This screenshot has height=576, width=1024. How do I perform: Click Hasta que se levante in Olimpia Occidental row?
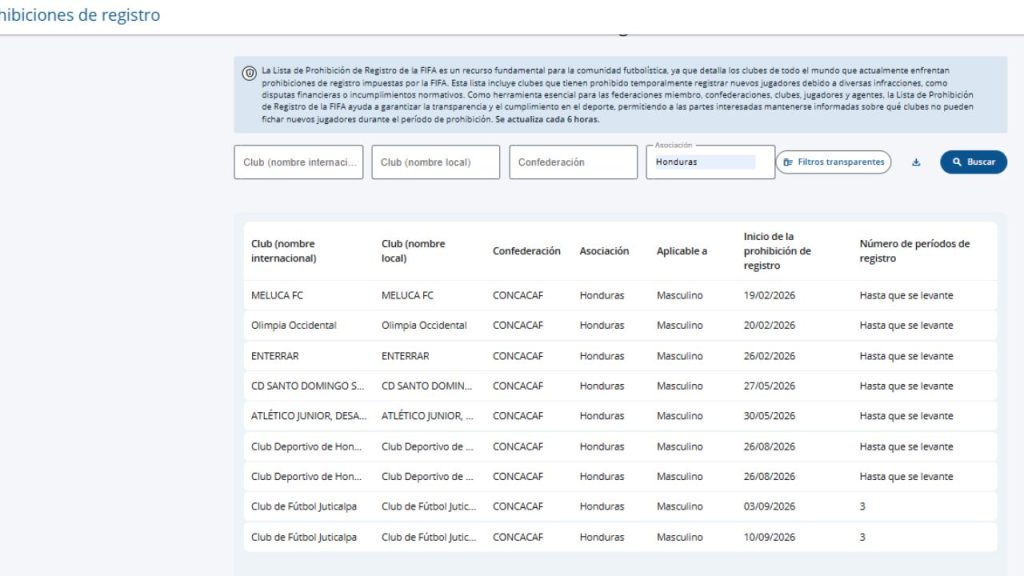point(906,325)
